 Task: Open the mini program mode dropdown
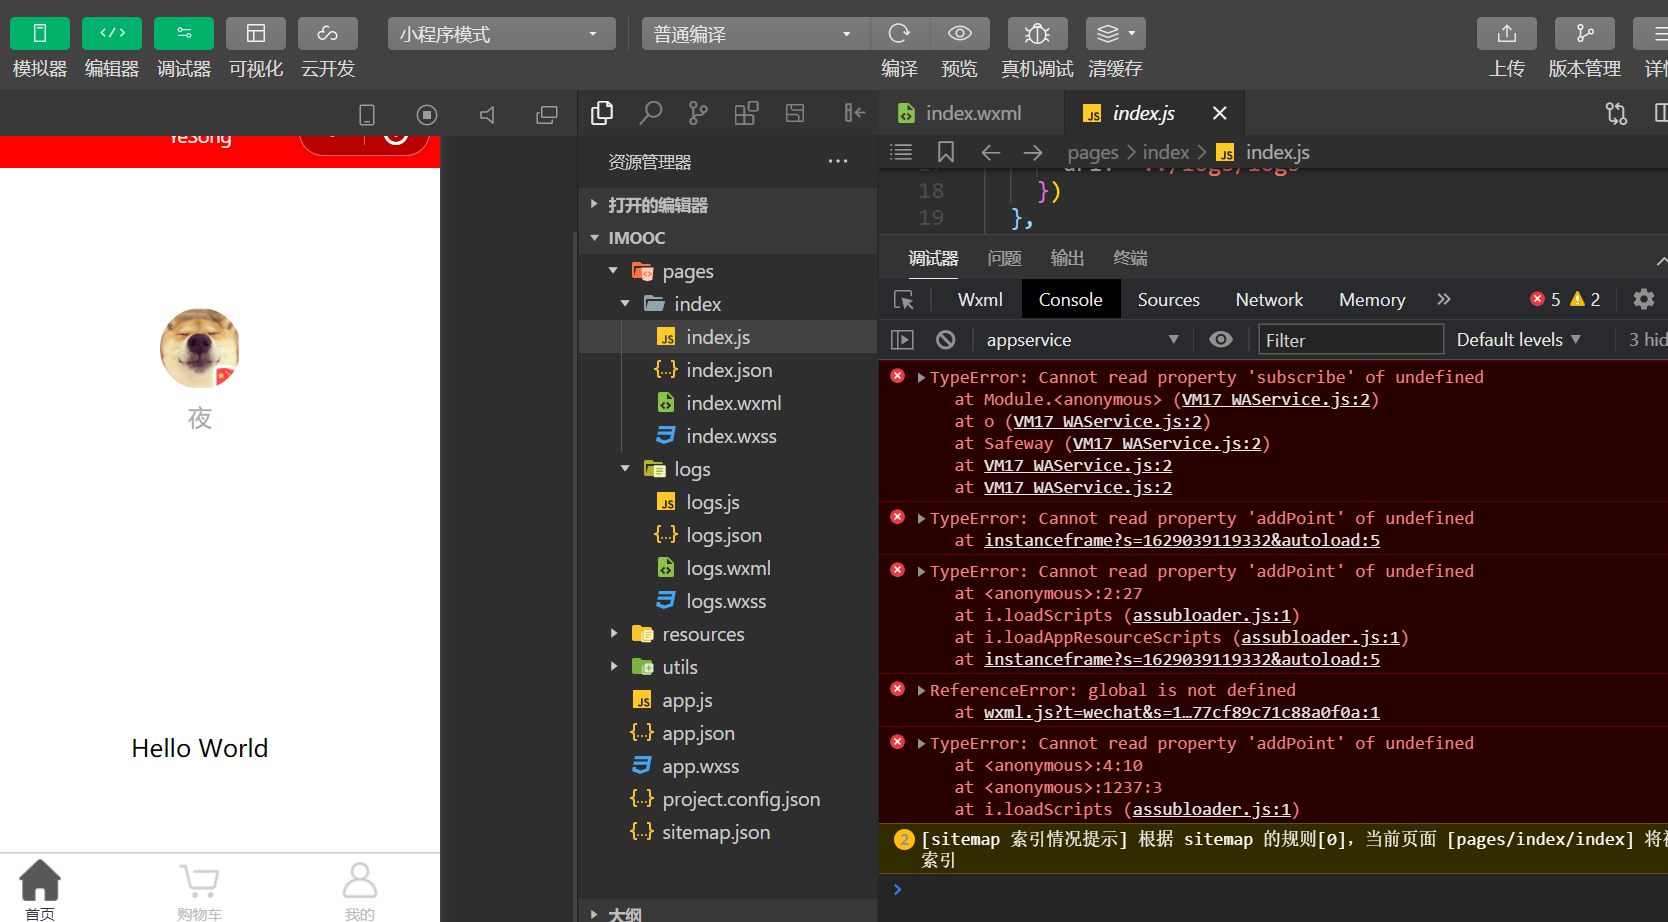point(501,34)
